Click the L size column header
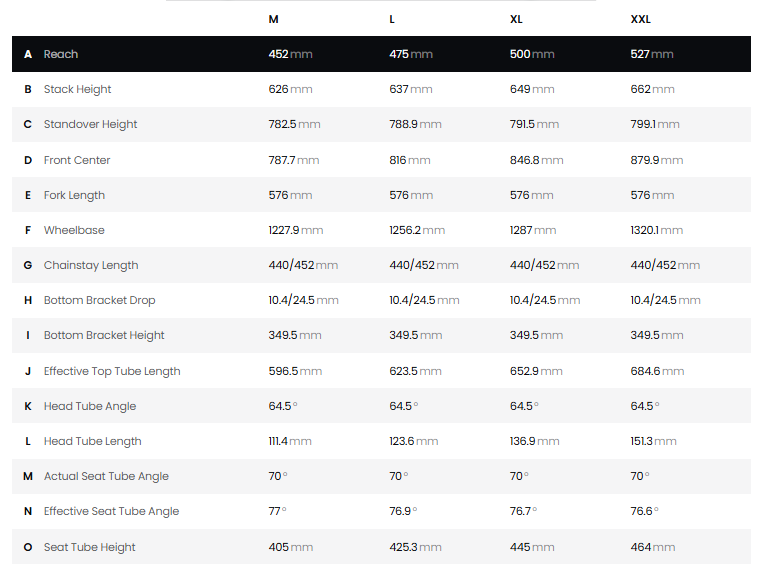The height and width of the screenshot is (584, 775). (x=392, y=19)
